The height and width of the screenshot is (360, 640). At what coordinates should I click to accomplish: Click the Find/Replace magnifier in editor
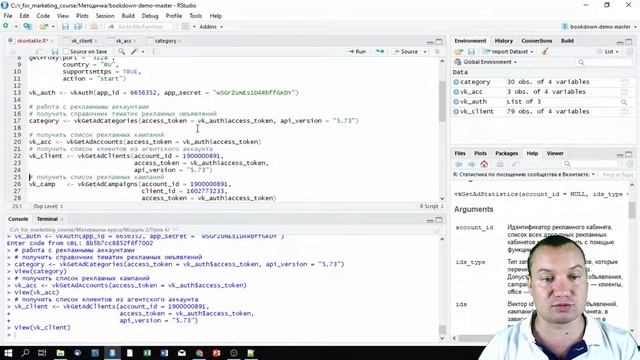pyautogui.click(x=122, y=52)
